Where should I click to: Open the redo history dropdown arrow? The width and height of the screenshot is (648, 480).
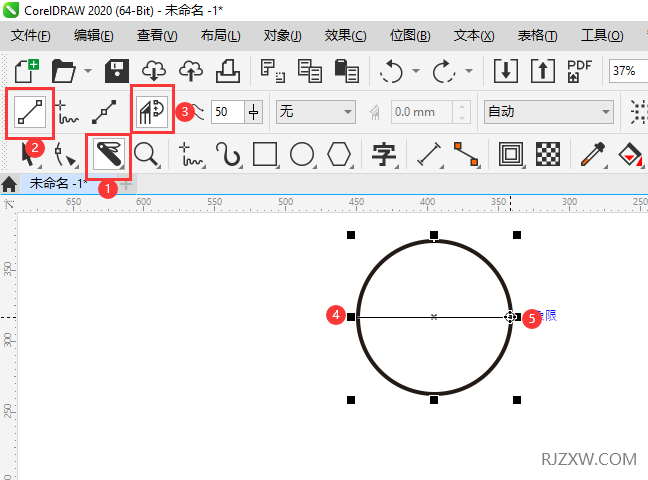click(469, 71)
